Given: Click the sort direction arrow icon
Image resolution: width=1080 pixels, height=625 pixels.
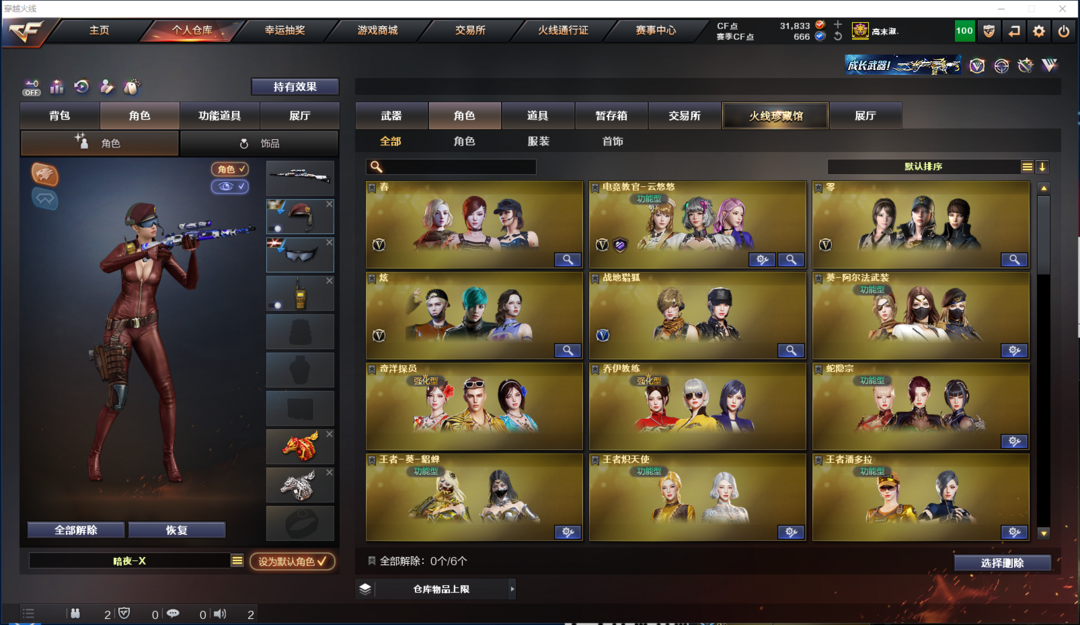Looking at the screenshot, I should coord(1042,167).
